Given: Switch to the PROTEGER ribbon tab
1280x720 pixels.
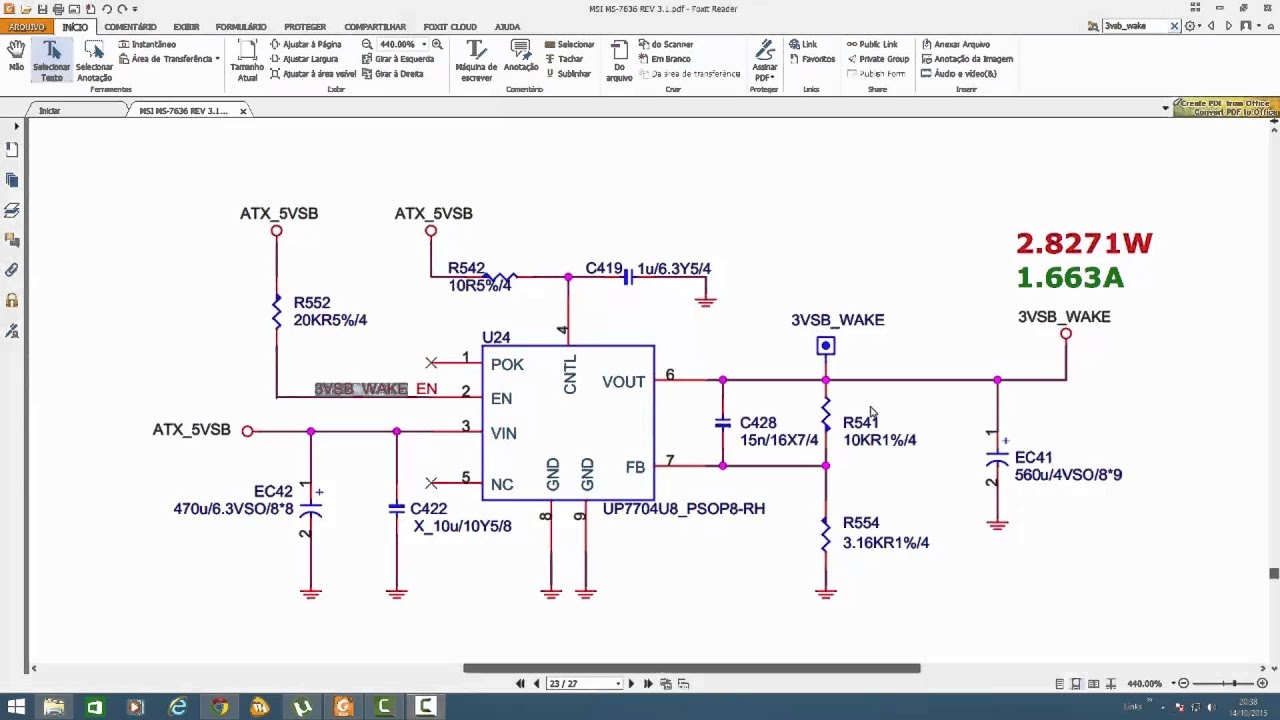Looking at the screenshot, I should pyautogui.click(x=305, y=27).
